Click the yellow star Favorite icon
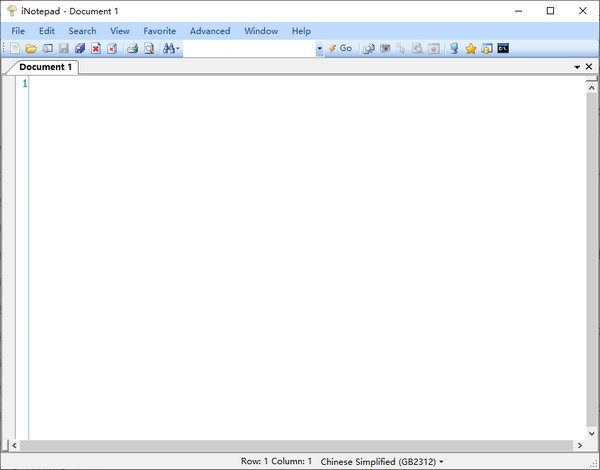The height and width of the screenshot is (470, 600). (x=470, y=48)
